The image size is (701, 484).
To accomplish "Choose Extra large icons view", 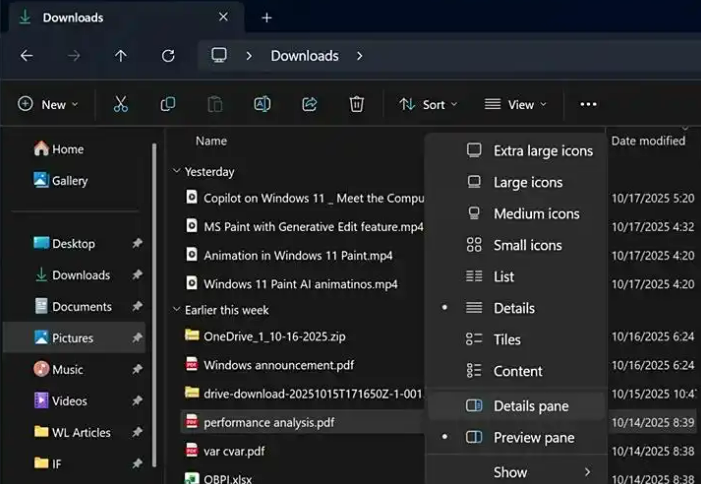I will click(x=542, y=151).
